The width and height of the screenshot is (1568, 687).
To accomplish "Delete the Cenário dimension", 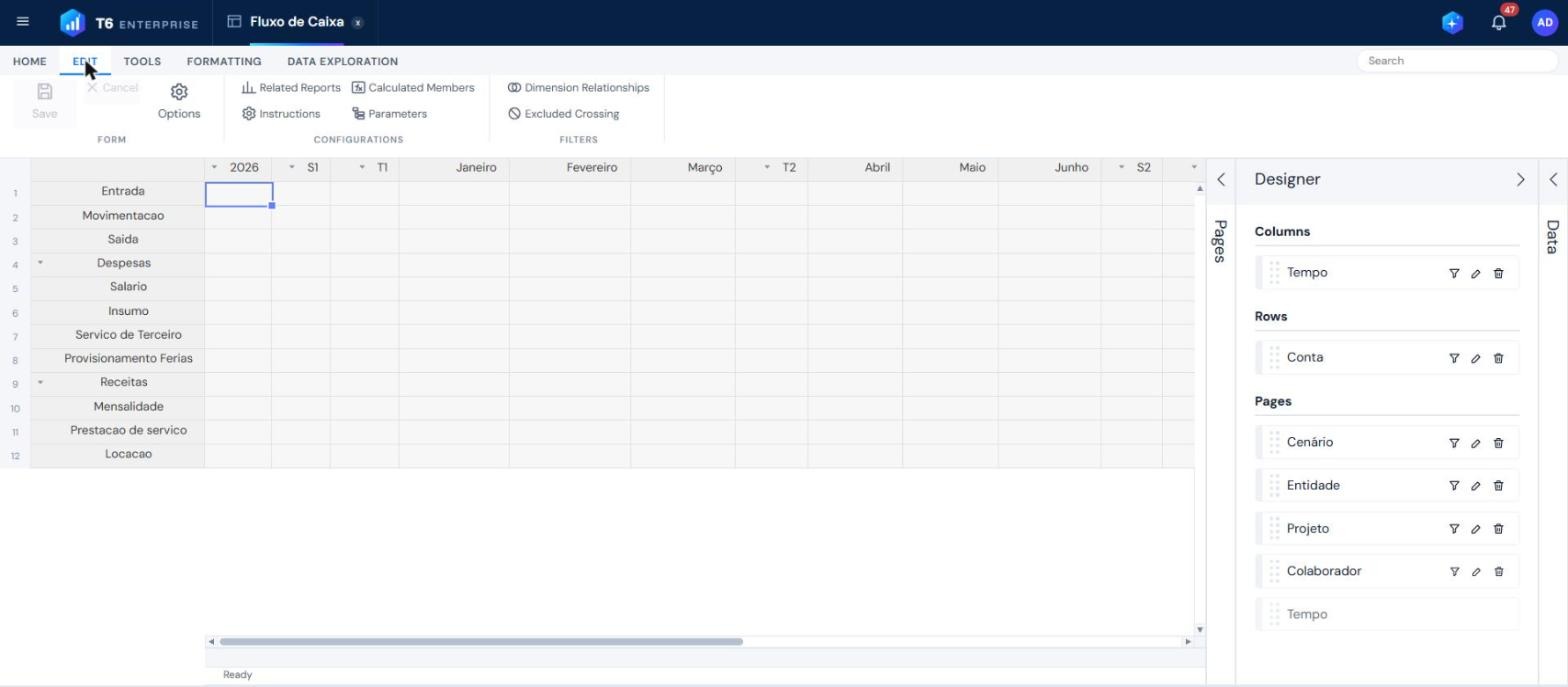I will coord(1498,443).
